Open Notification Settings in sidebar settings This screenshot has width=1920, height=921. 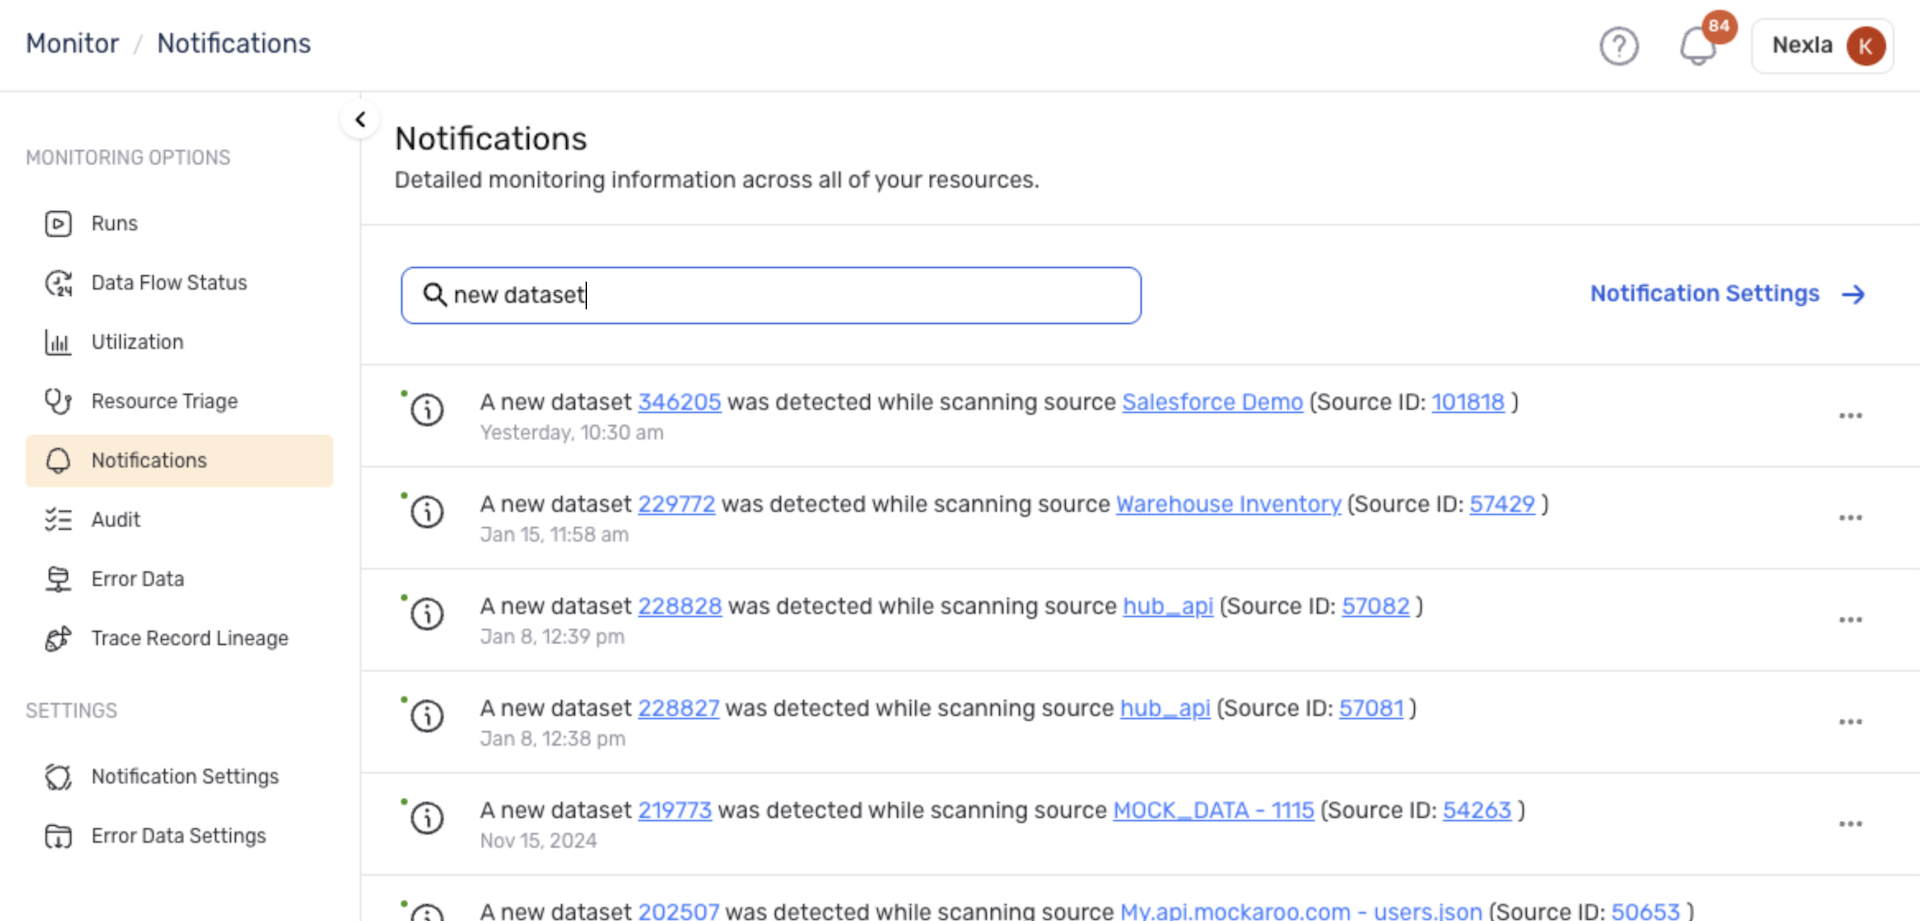pyautogui.click(x=184, y=777)
